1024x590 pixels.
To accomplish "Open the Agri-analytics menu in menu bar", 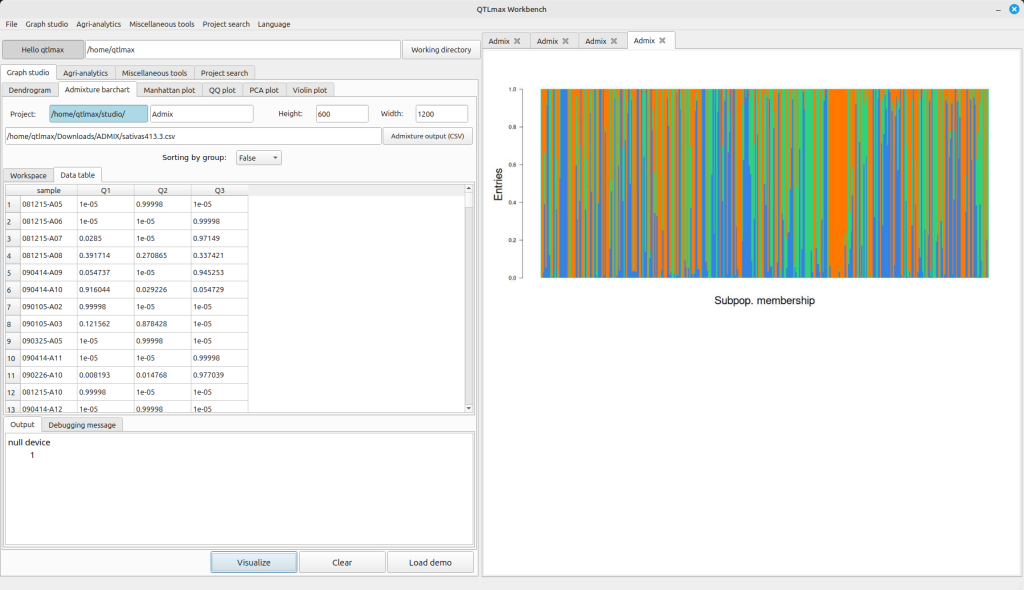I will click(99, 24).
